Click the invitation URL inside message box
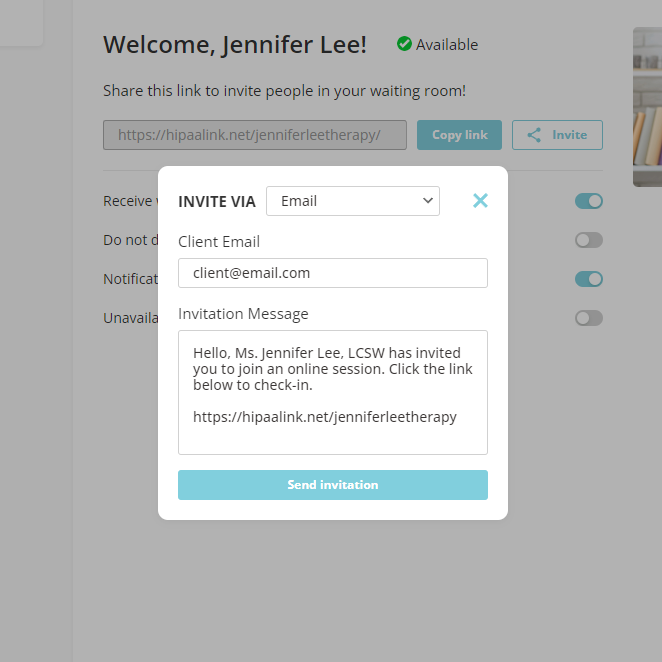Viewport: 662px width, 662px height. pyautogui.click(x=325, y=417)
